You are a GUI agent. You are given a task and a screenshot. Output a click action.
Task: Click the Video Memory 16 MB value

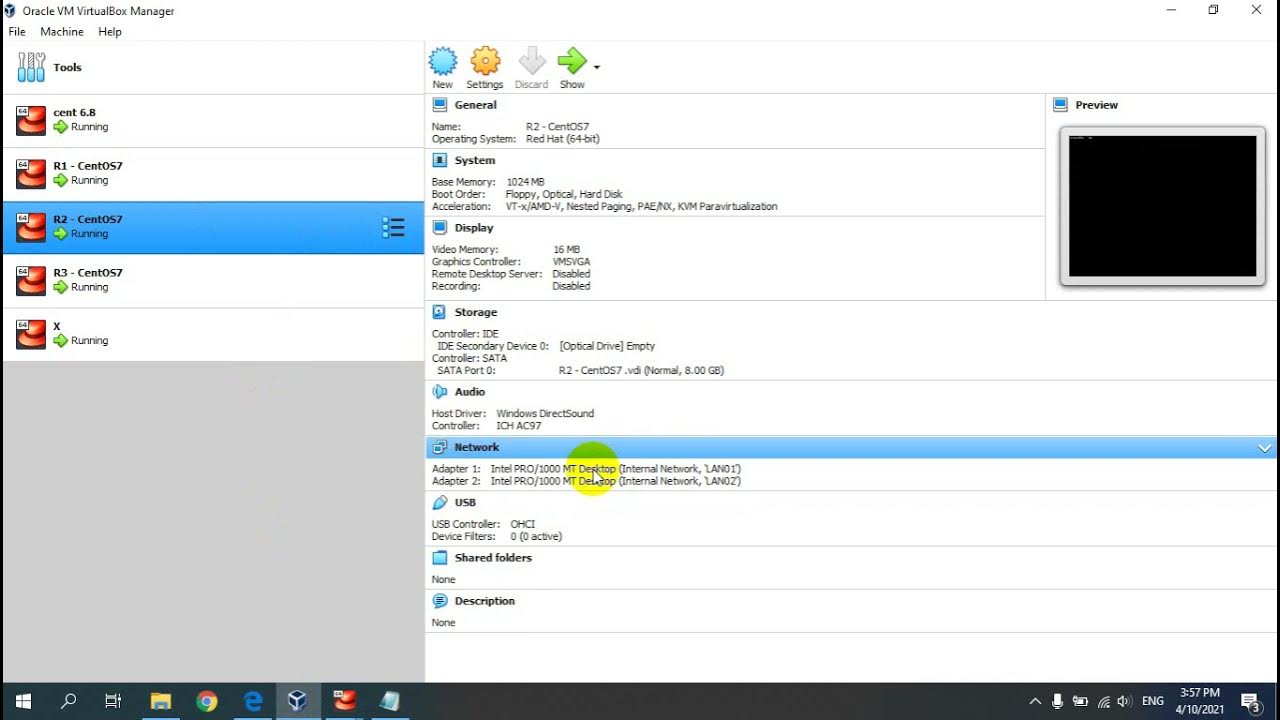tap(566, 250)
